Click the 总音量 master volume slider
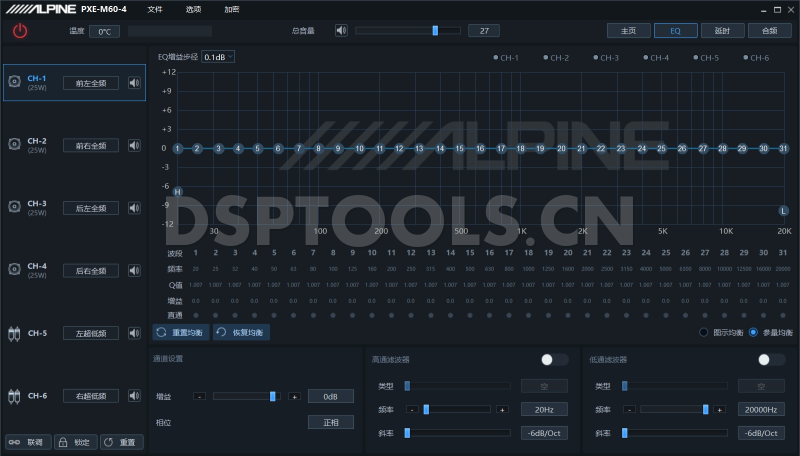The width and height of the screenshot is (800, 456). click(x=408, y=31)
